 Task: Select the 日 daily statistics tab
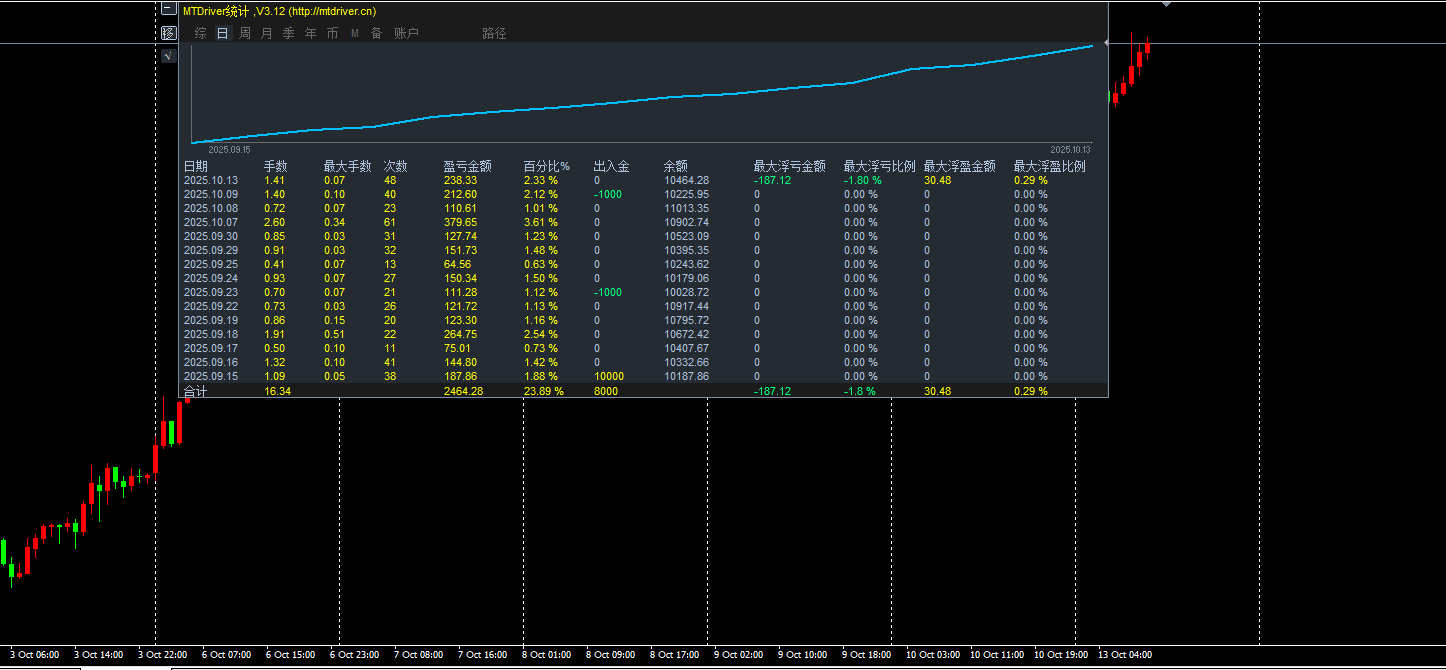coord(222,33)
